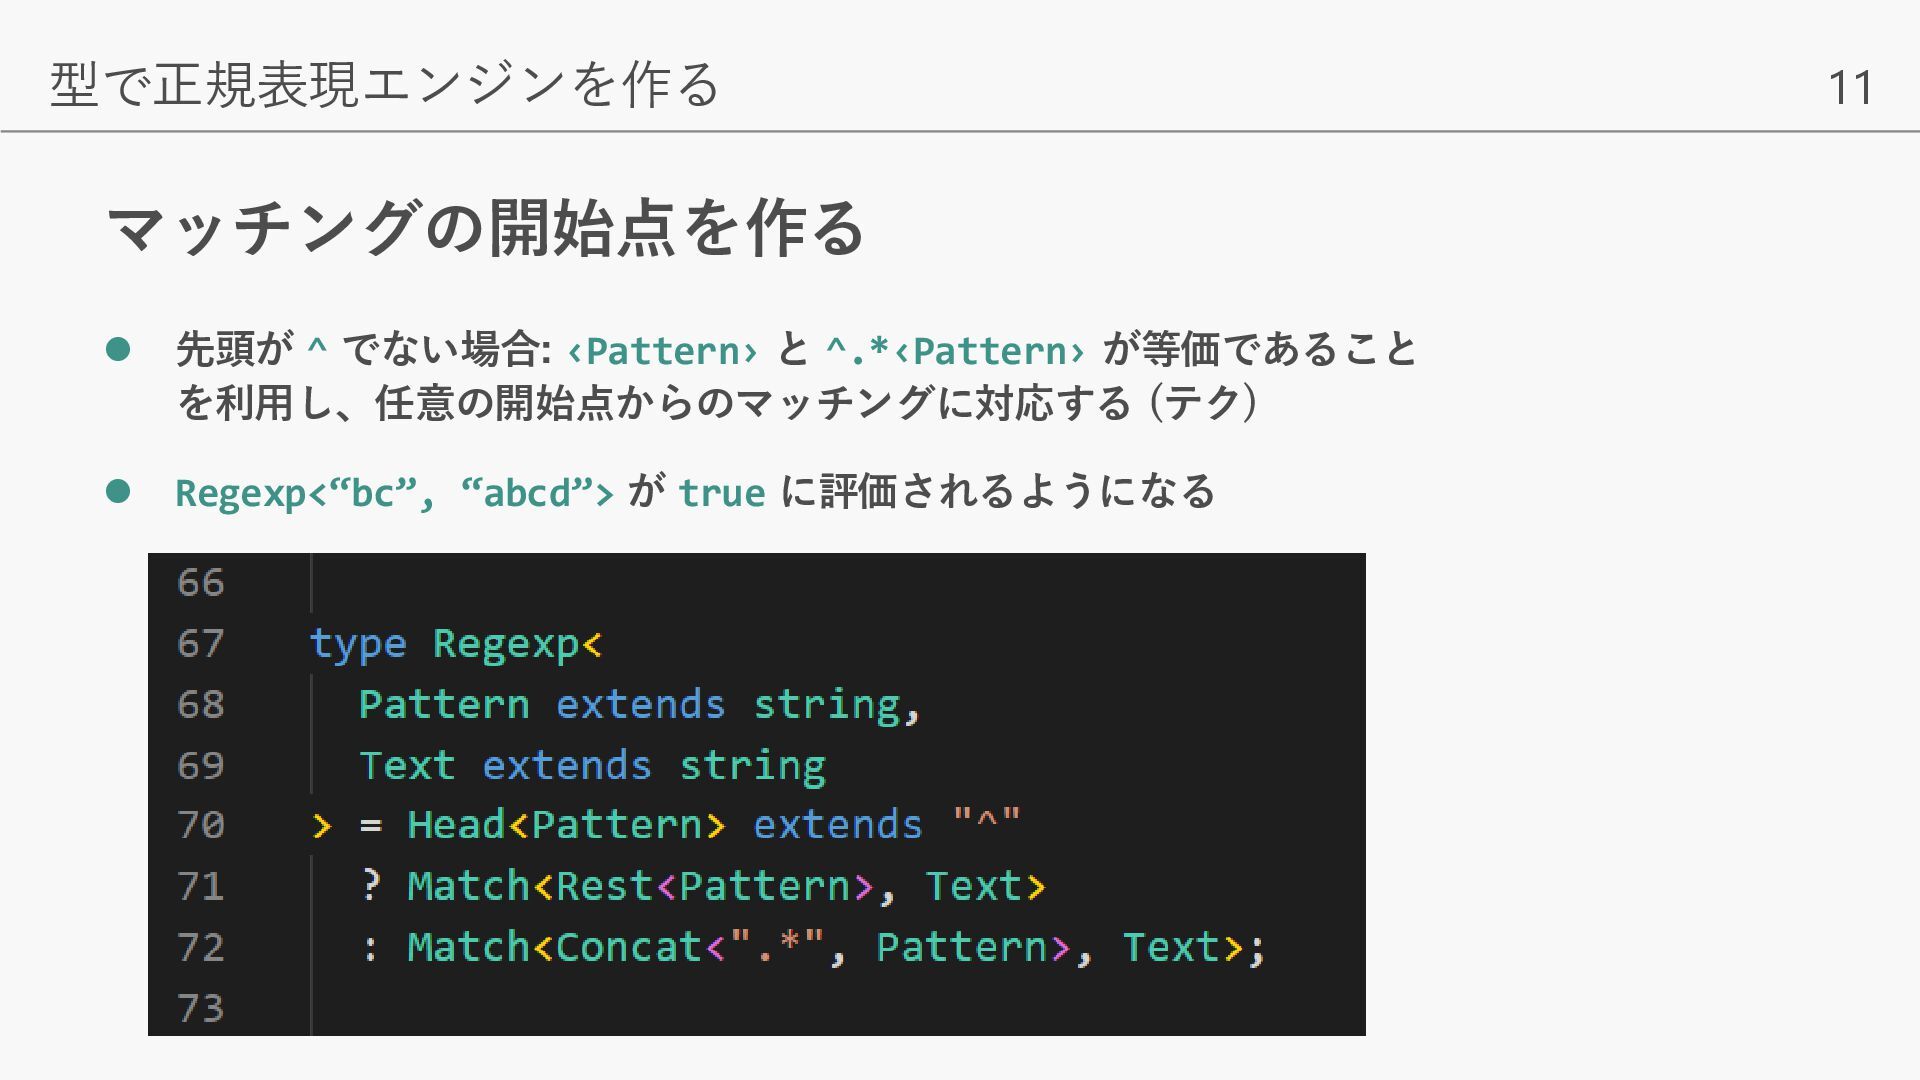
Task: Click the second teal bullet point
Action: click(118, 491)
